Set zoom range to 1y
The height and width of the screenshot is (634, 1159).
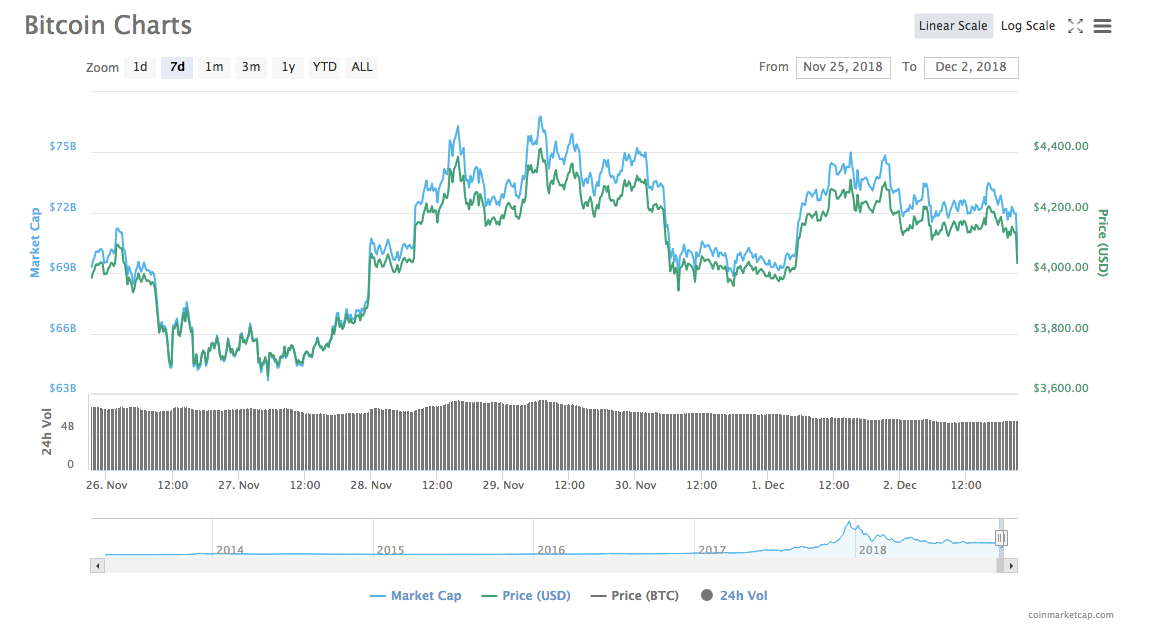(x=288, y=67)
